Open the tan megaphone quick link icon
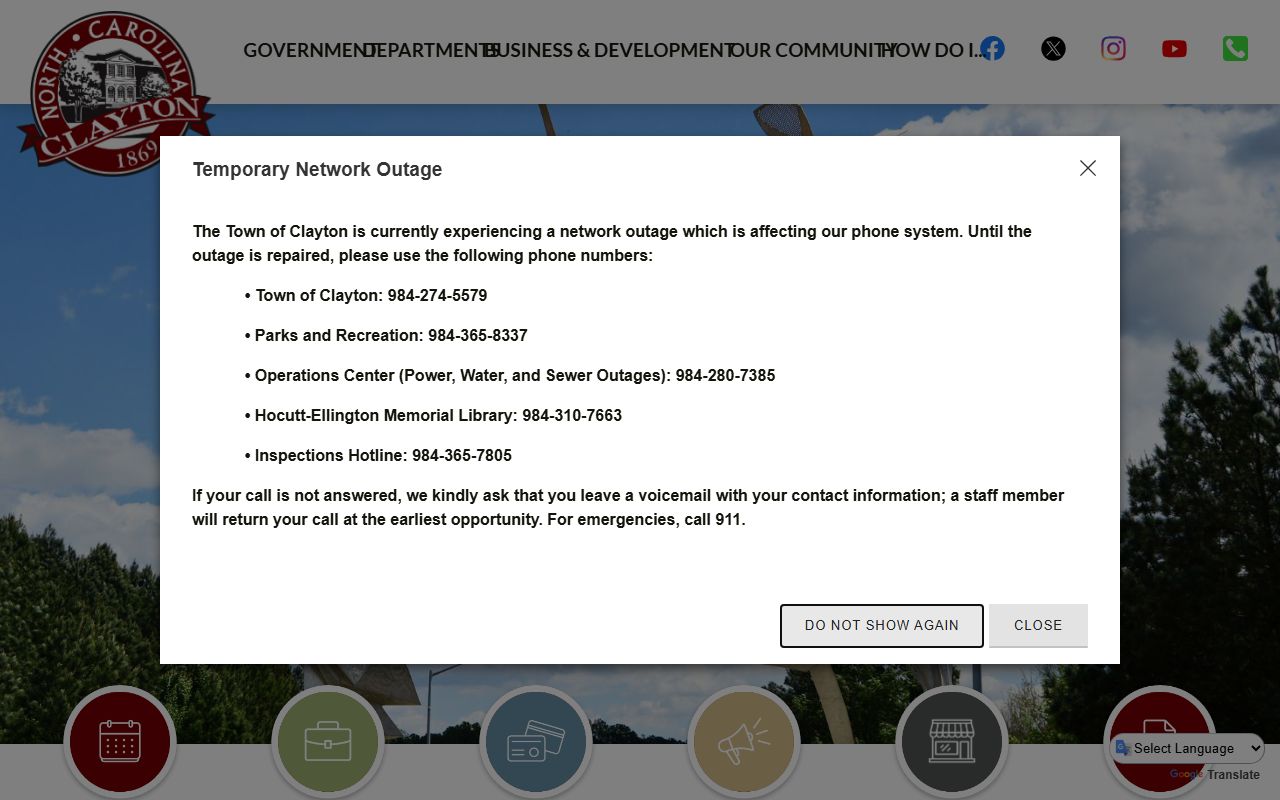 click(x=744, y=742)
